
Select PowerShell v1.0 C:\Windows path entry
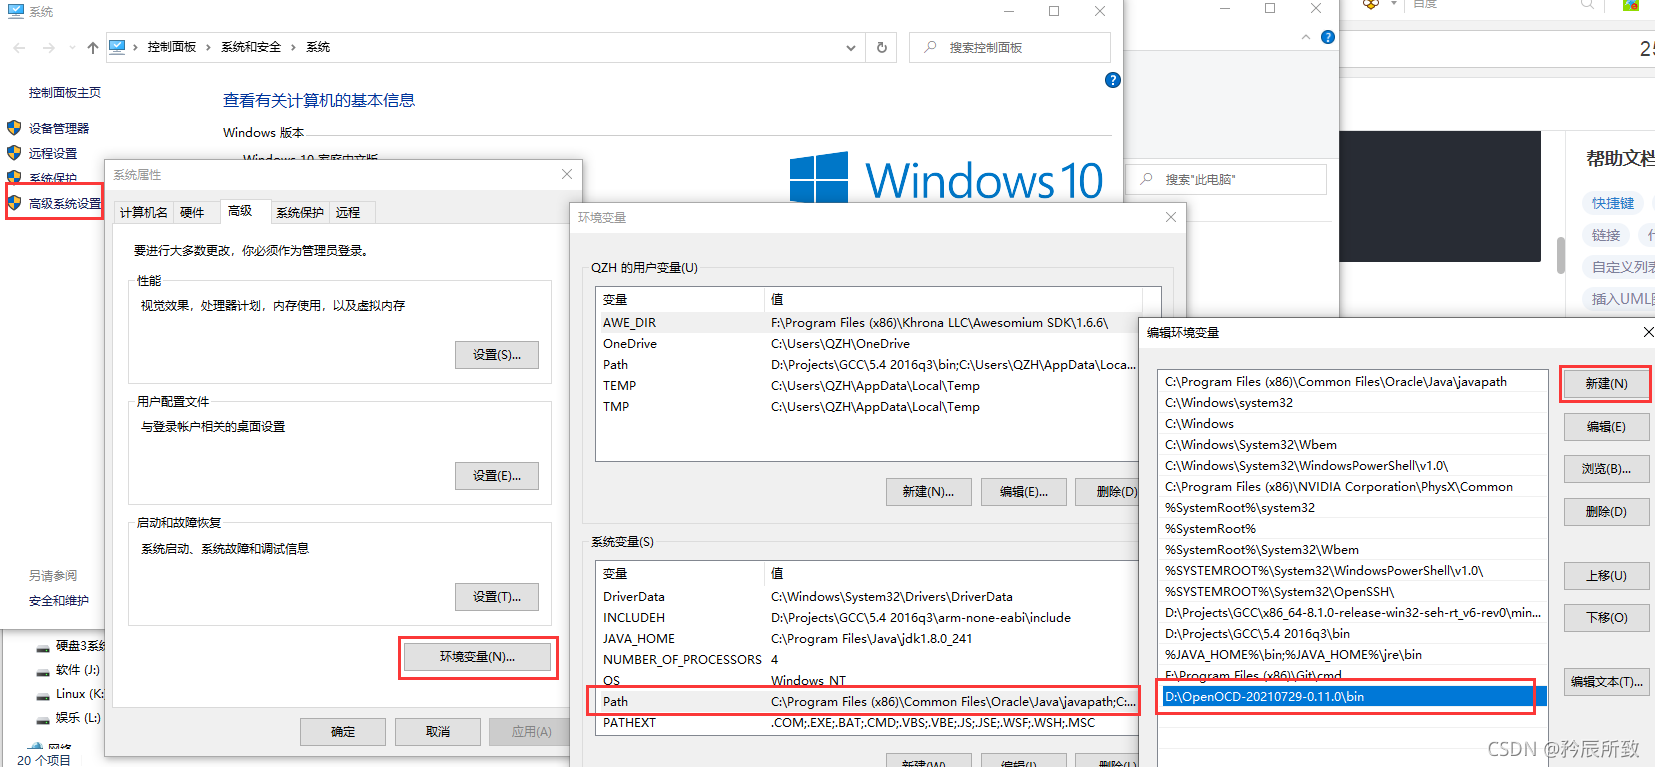(1354, 465)
